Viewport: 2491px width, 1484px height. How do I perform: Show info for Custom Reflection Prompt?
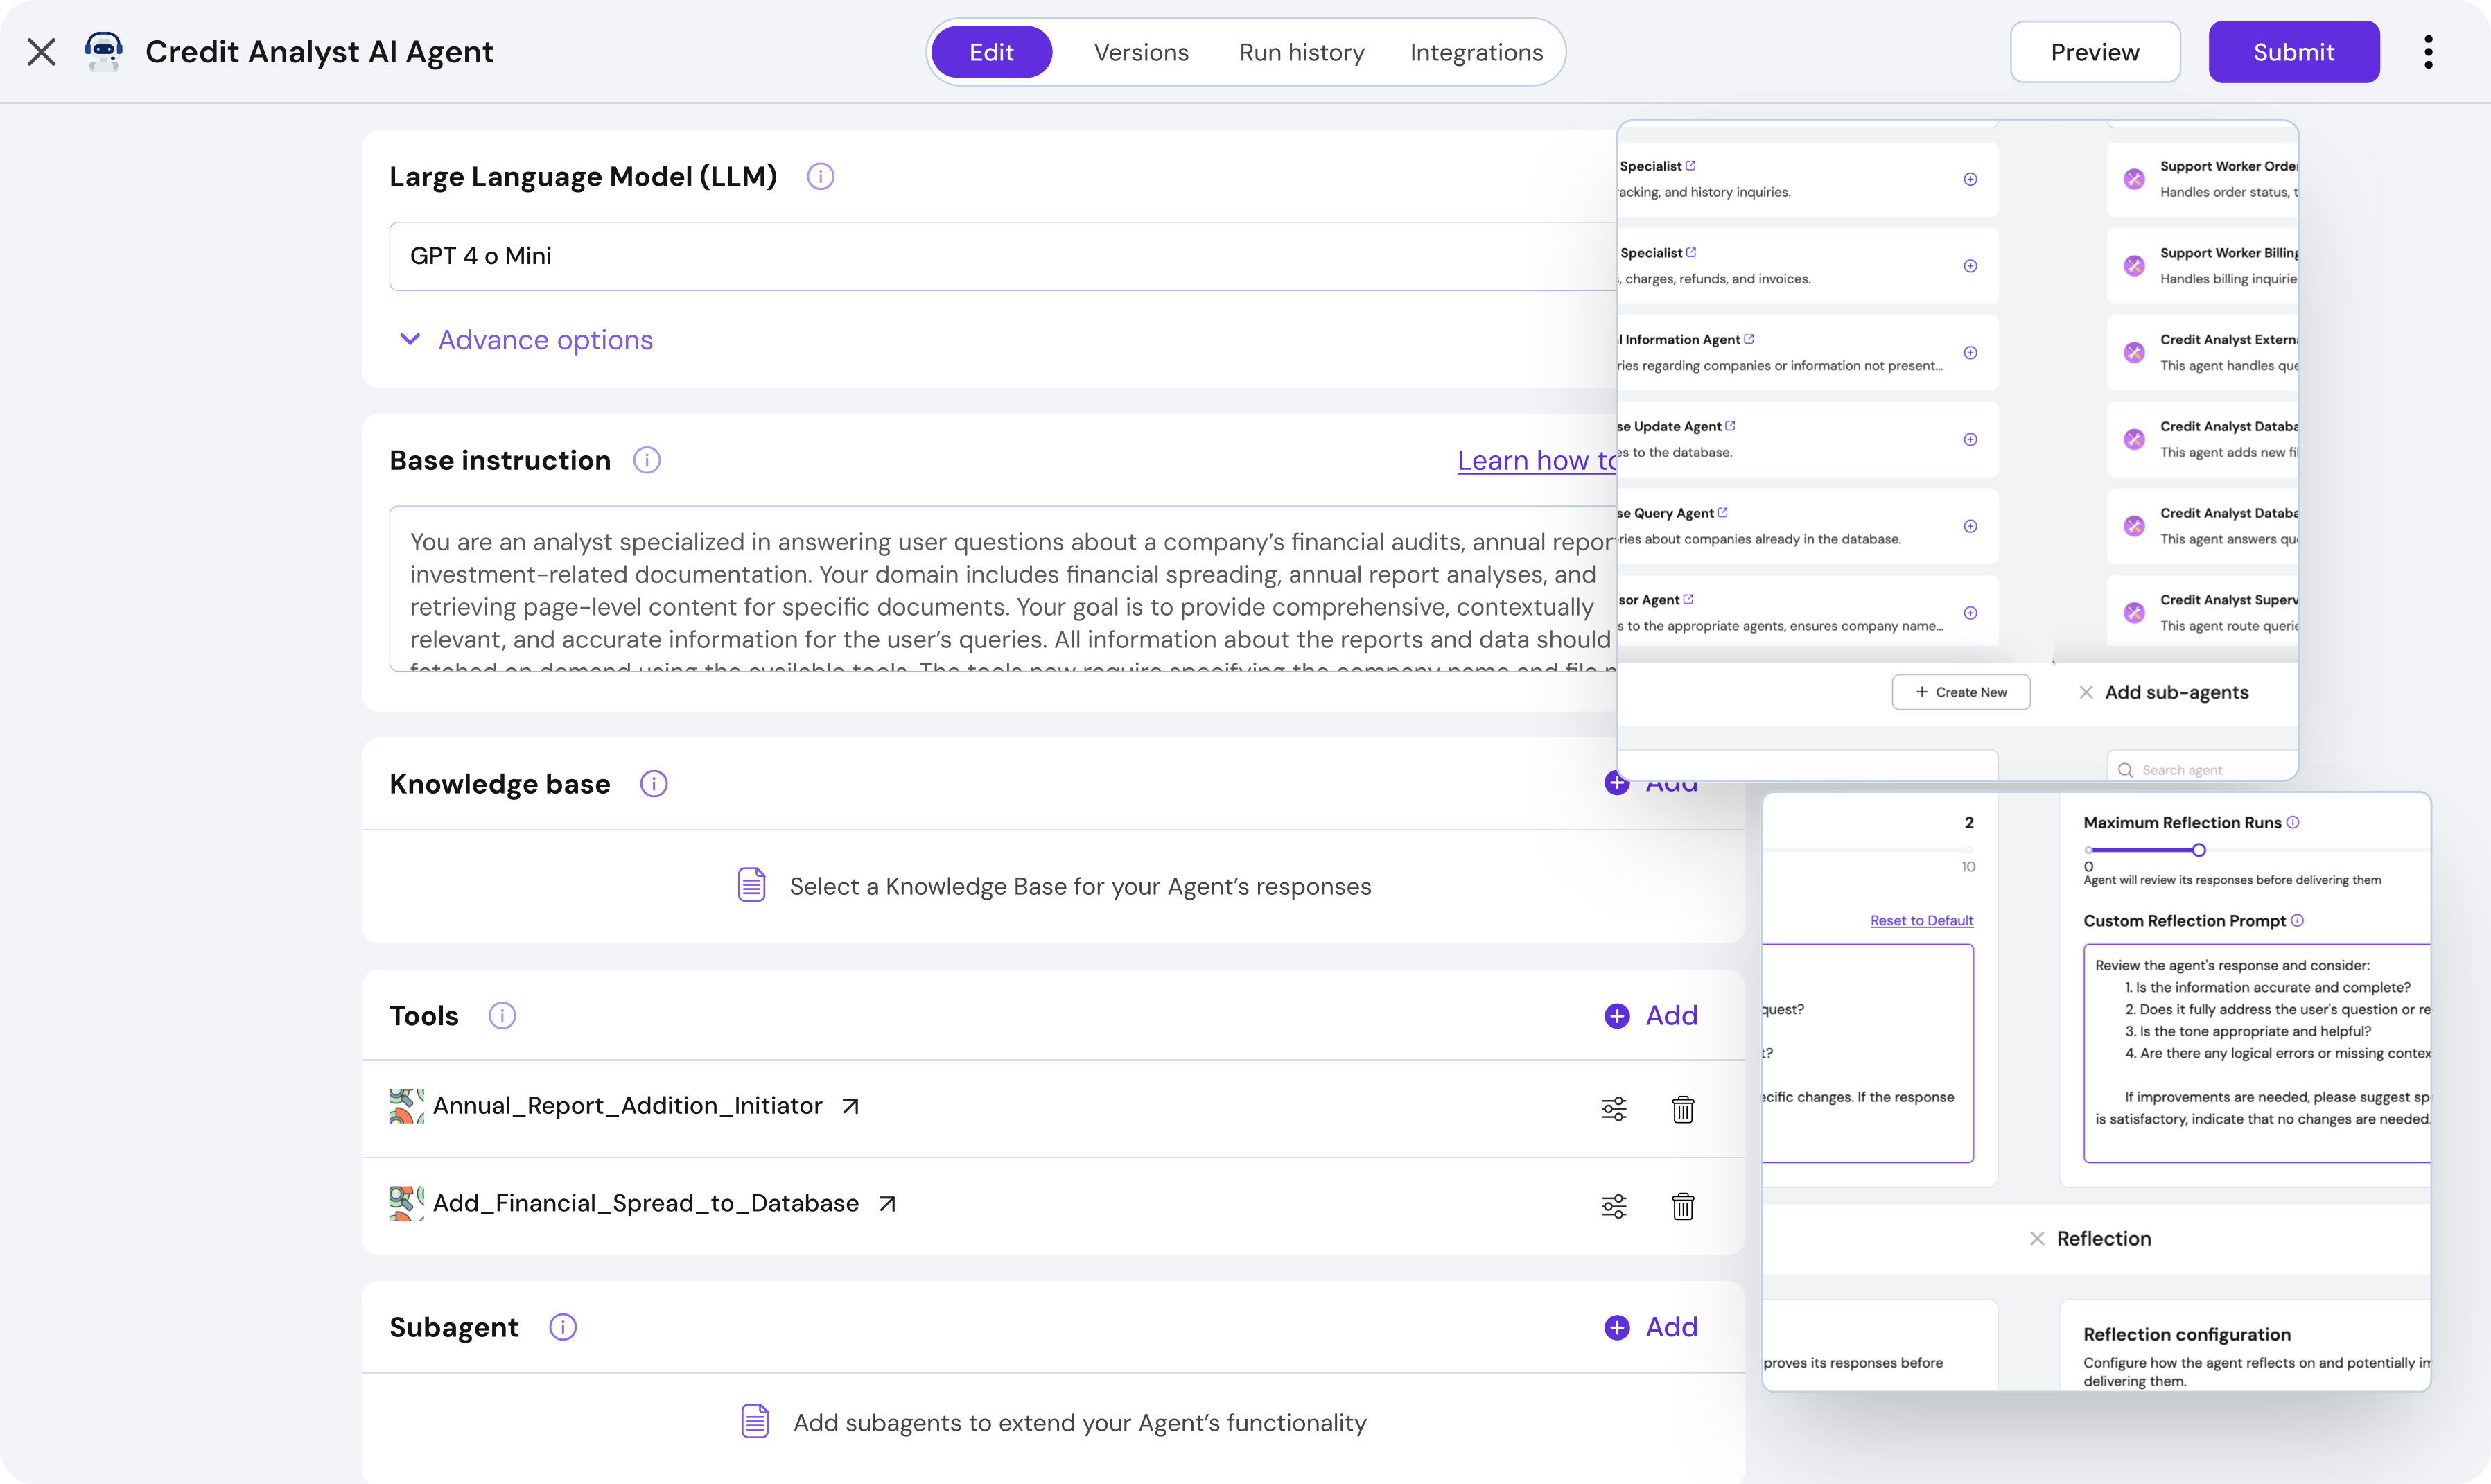pyautogui.click(x=2297, y=920)
